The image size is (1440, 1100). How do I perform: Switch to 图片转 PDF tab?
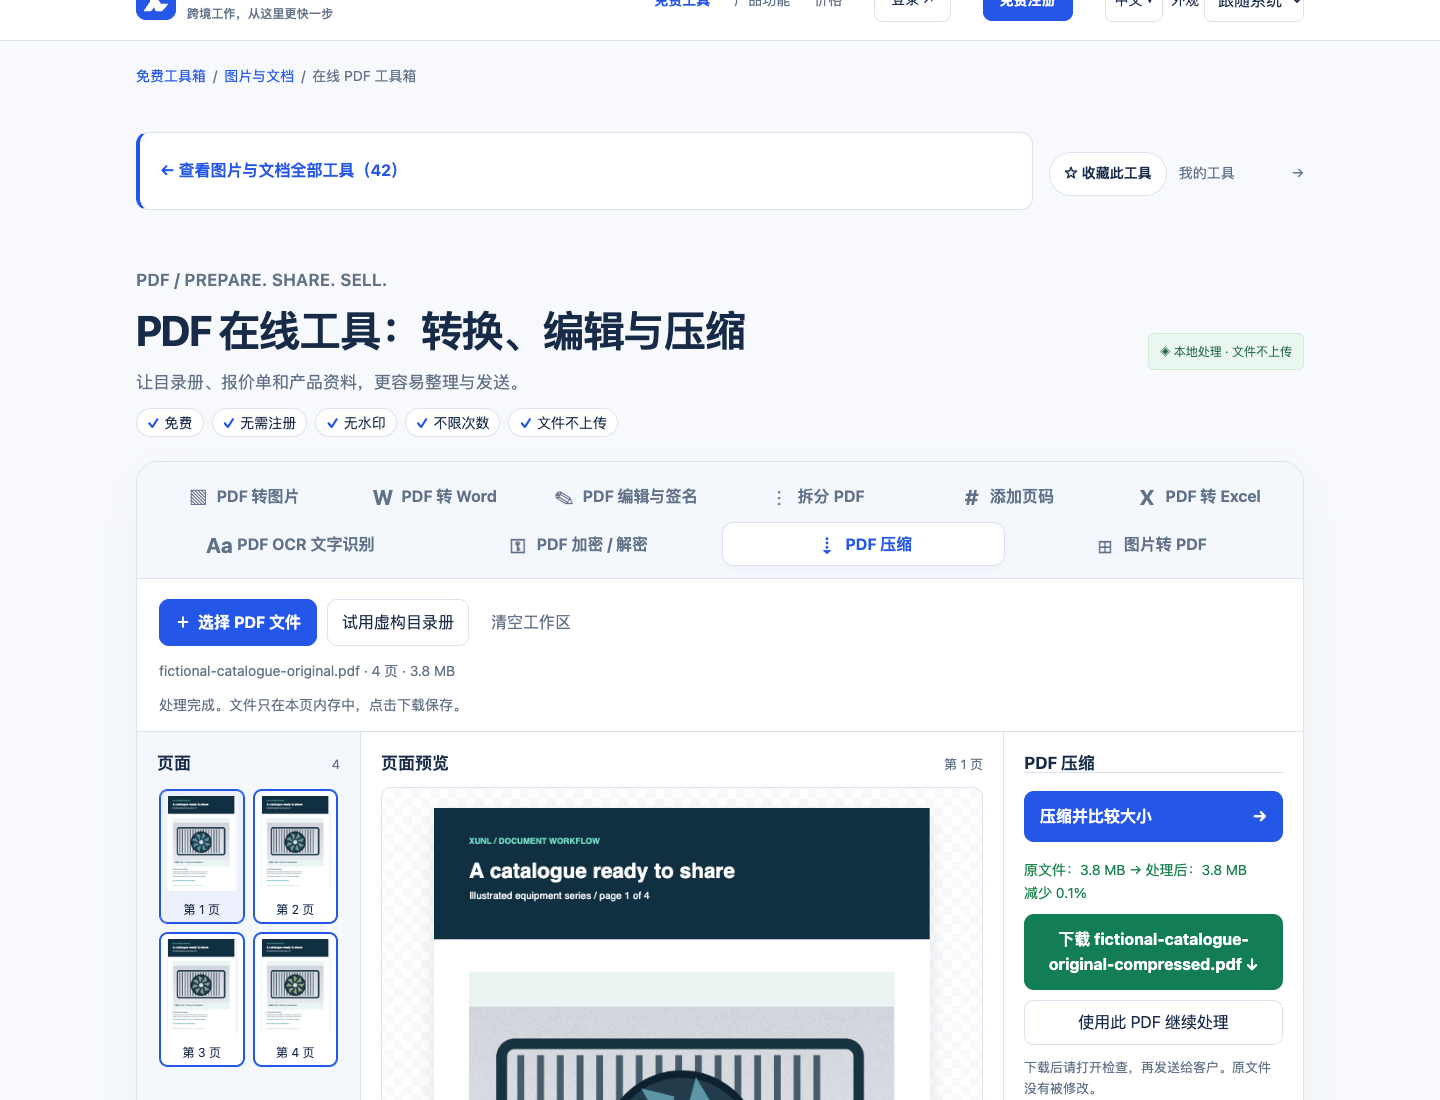point(1151,545)
